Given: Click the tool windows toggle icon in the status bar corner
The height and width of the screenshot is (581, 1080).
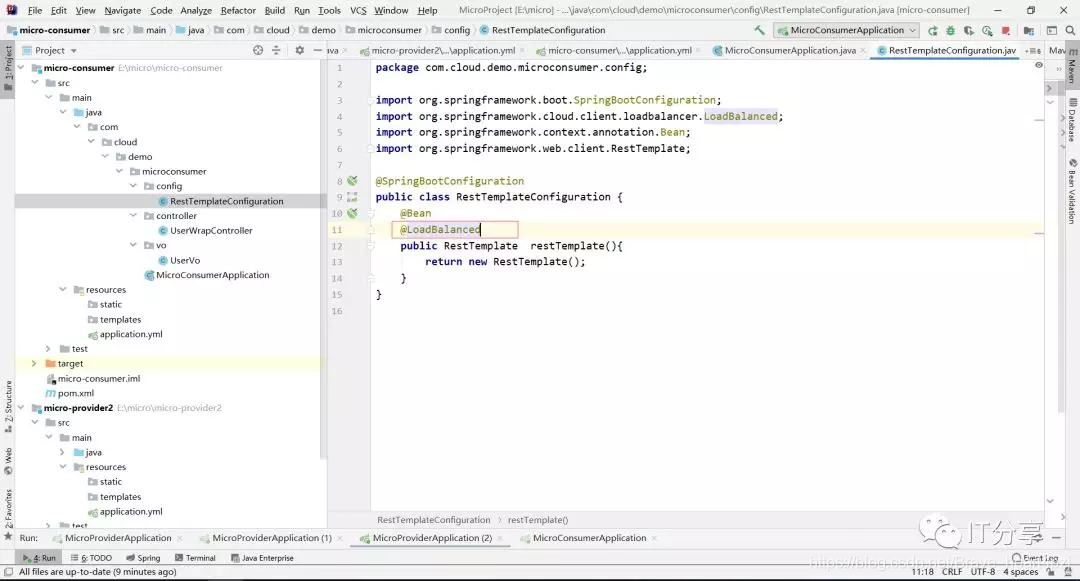Looking at the screenshot, I should [8, 572].
